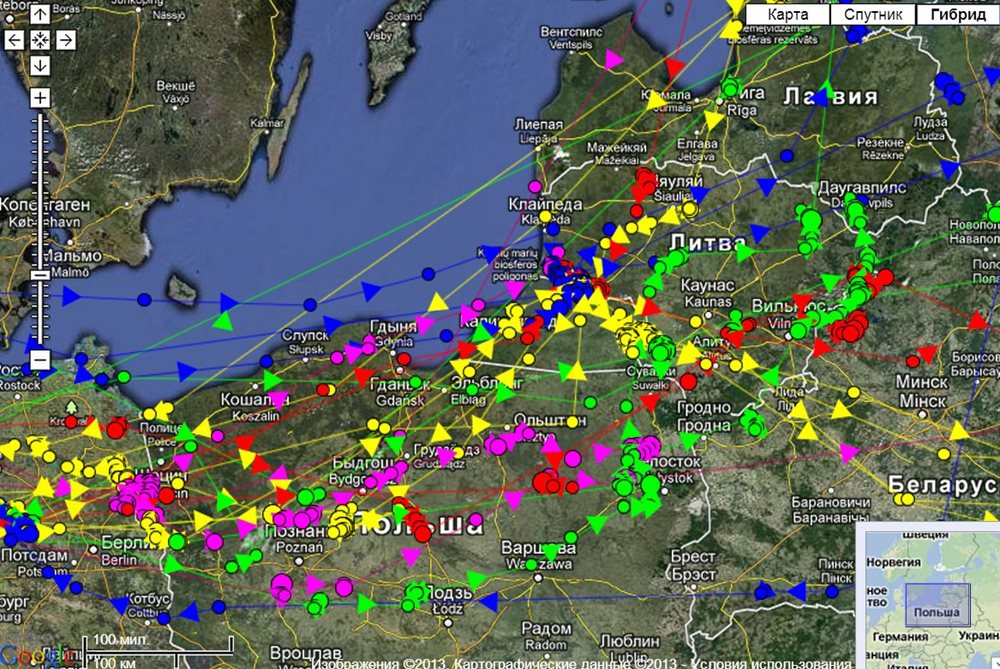Click the Каунас city label
The width and height of the screenshot is (1000, 669).
[707, 284]
